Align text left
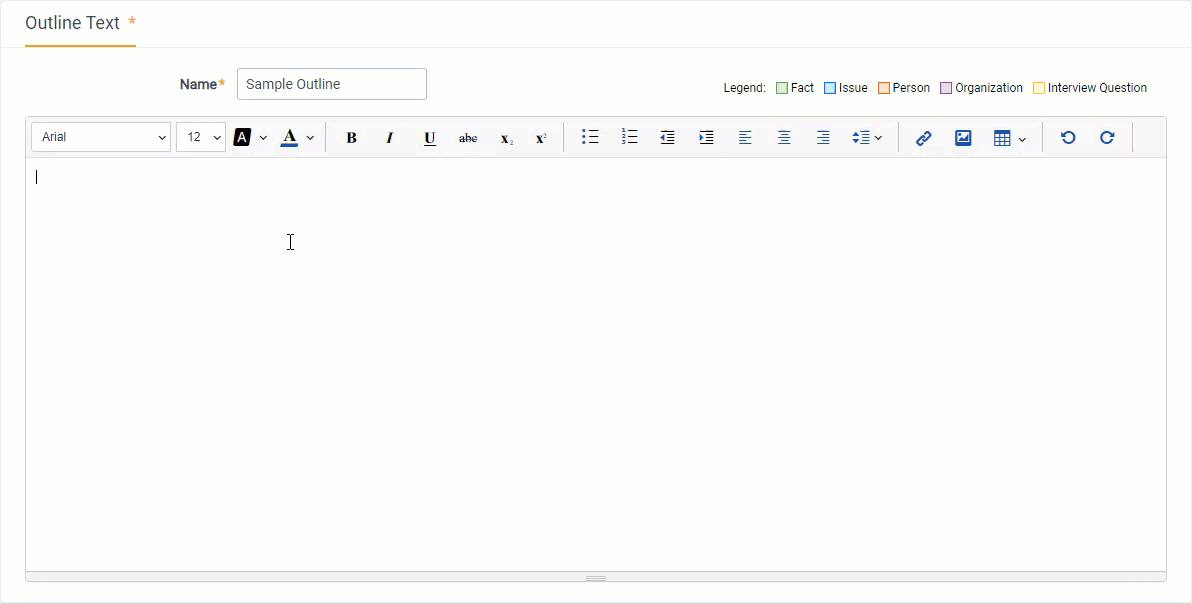 point(745,138)
